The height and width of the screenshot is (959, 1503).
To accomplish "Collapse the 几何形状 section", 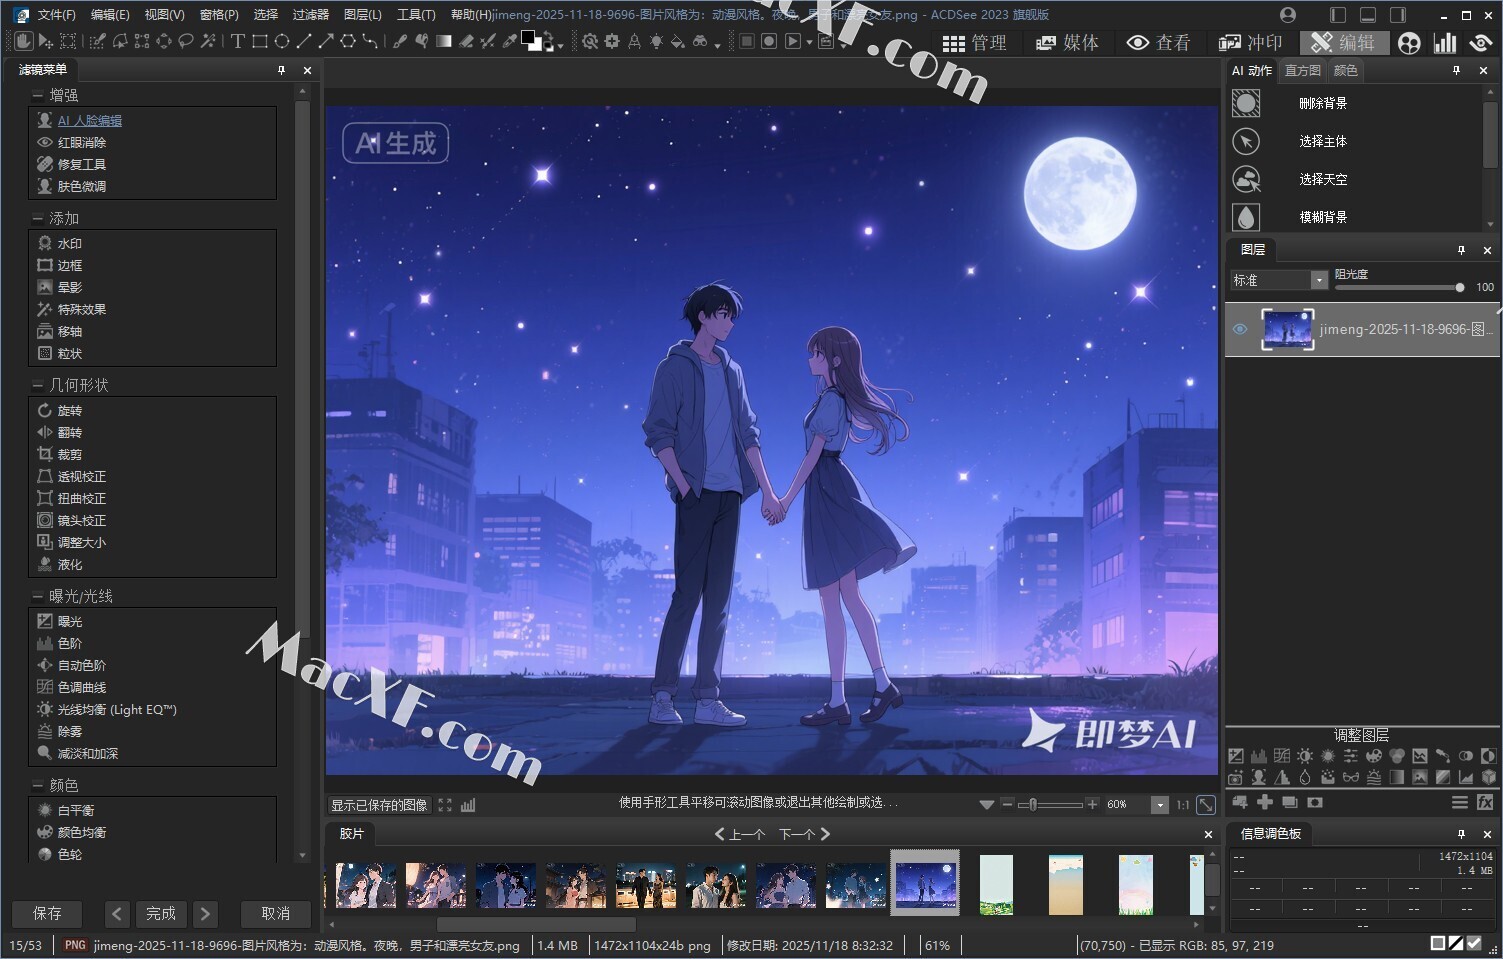I will point(38,385).
